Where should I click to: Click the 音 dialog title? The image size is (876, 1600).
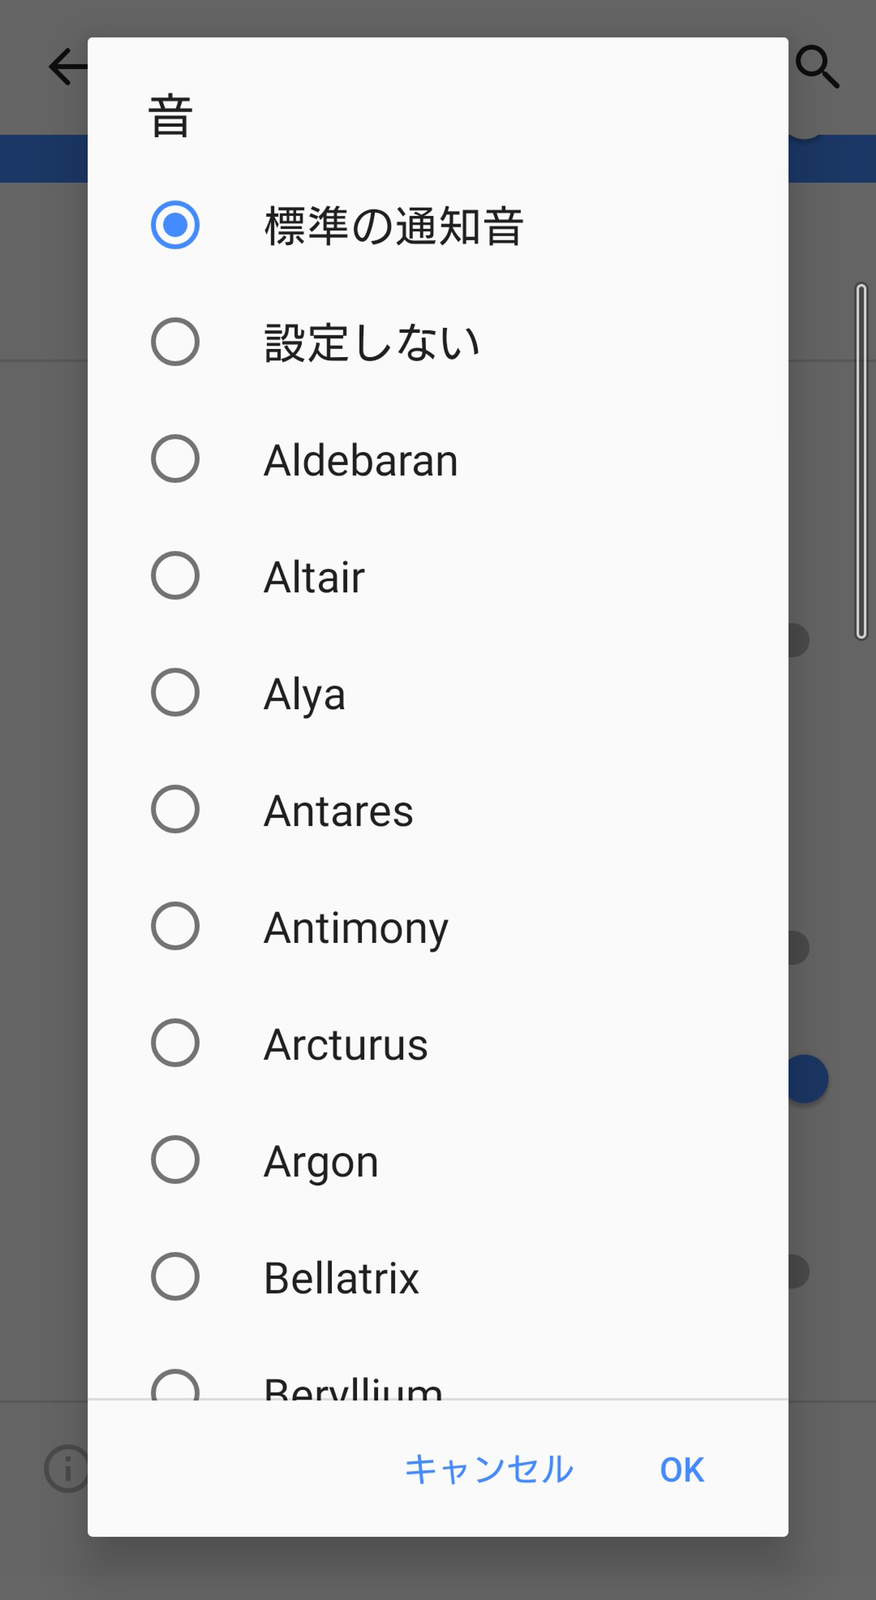[x=170, y=116]
